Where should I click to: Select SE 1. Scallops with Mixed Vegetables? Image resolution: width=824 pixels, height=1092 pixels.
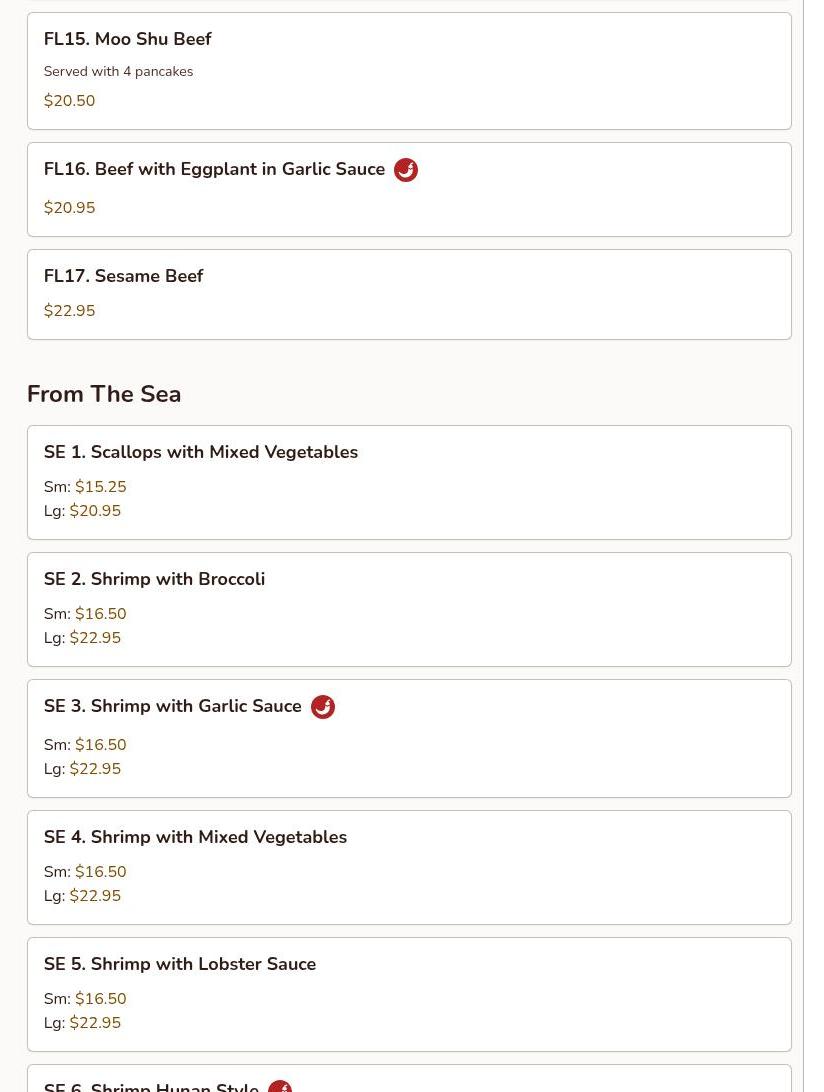(200, 452)
